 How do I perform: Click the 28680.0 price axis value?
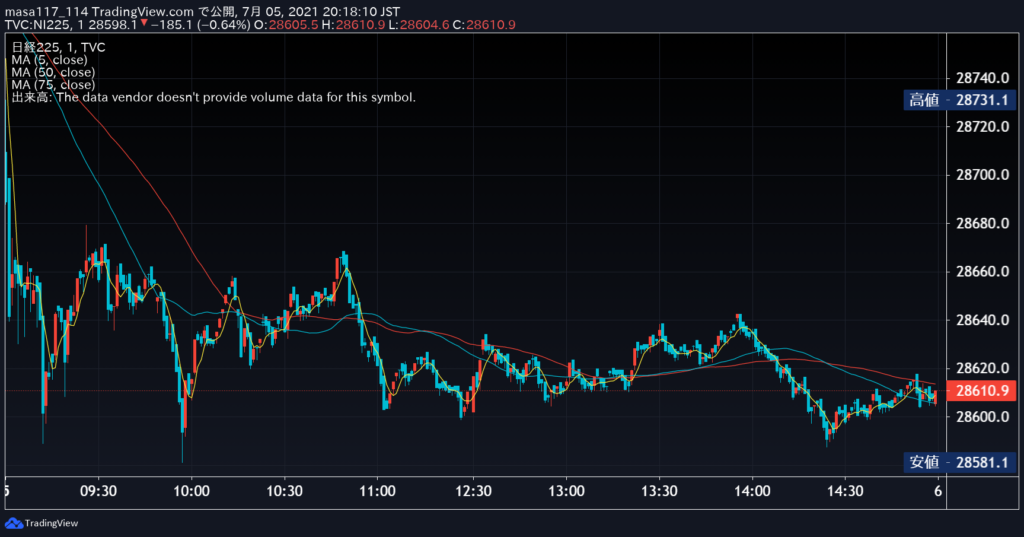[982, 223]
